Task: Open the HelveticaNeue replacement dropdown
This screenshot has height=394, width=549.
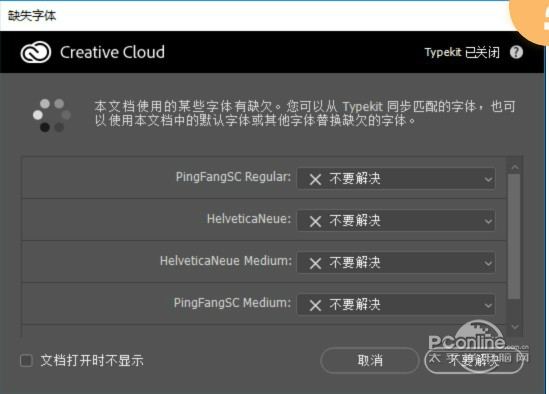Action: [396, 221]
